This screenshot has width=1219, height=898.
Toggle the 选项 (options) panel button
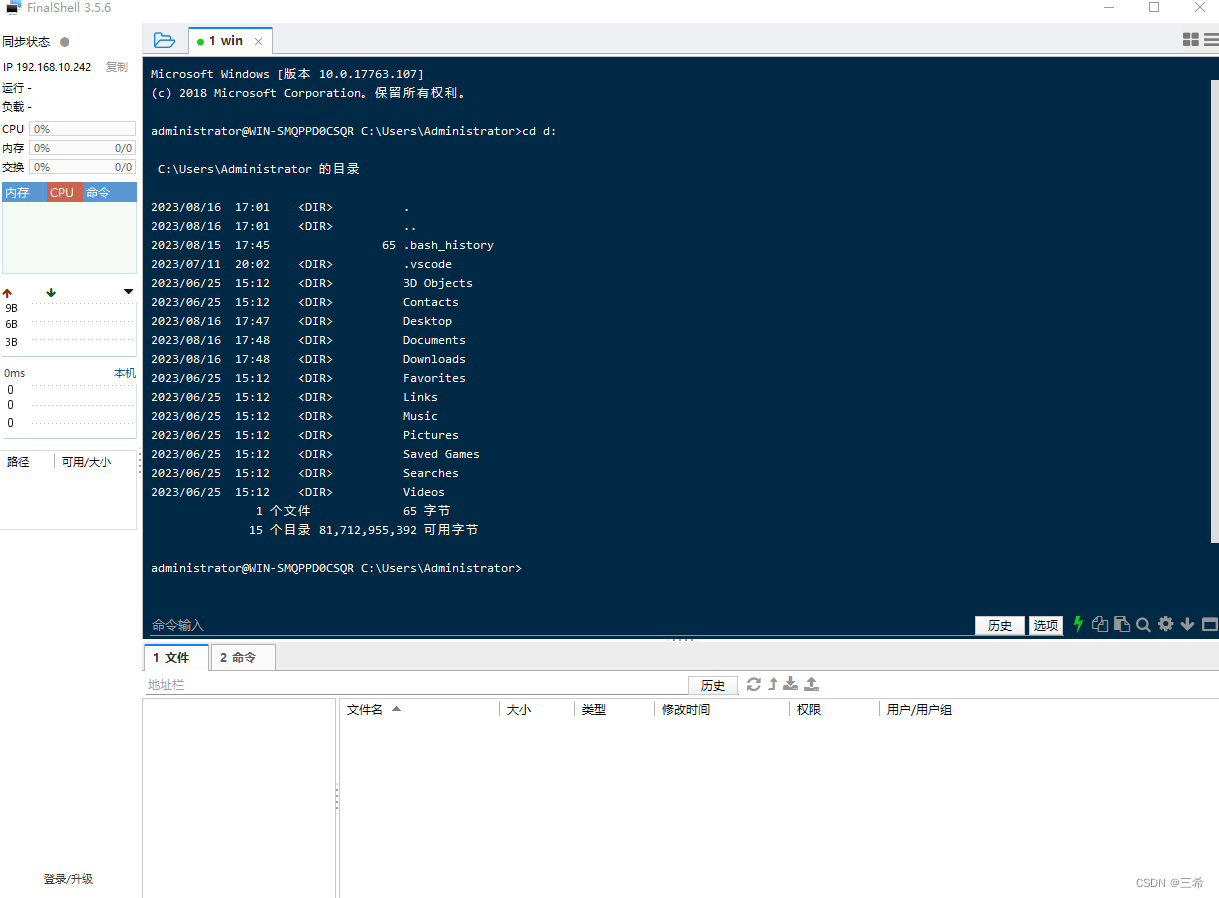pos(1045,625)
